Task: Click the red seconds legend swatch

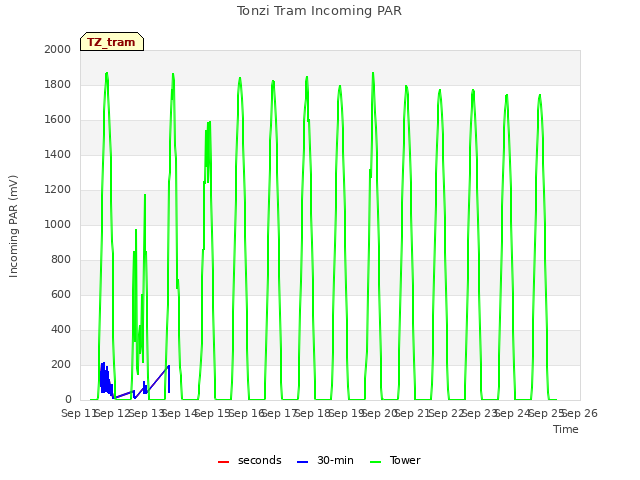Action: point(223,462)
